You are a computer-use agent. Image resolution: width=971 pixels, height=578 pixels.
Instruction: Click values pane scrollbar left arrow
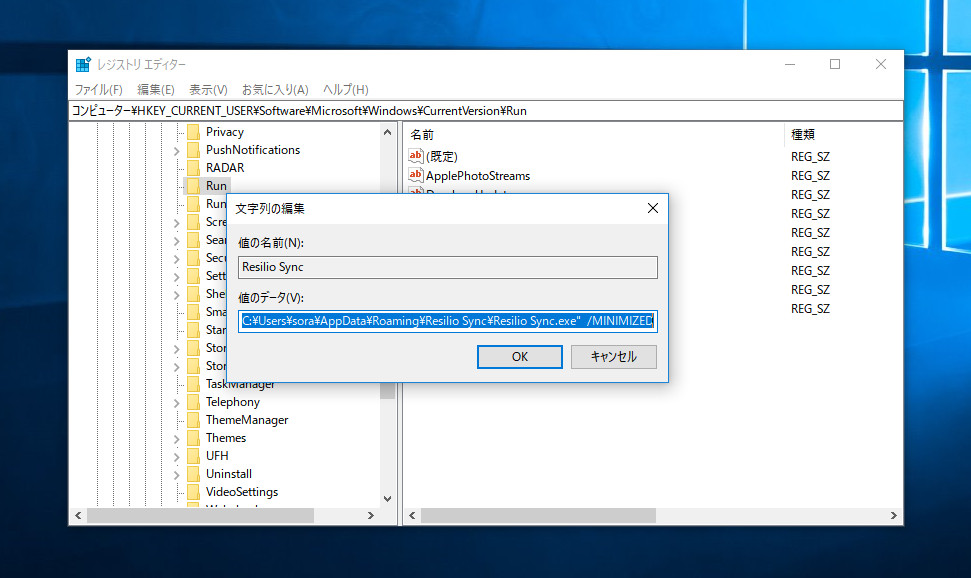click(x=412, y=515)
